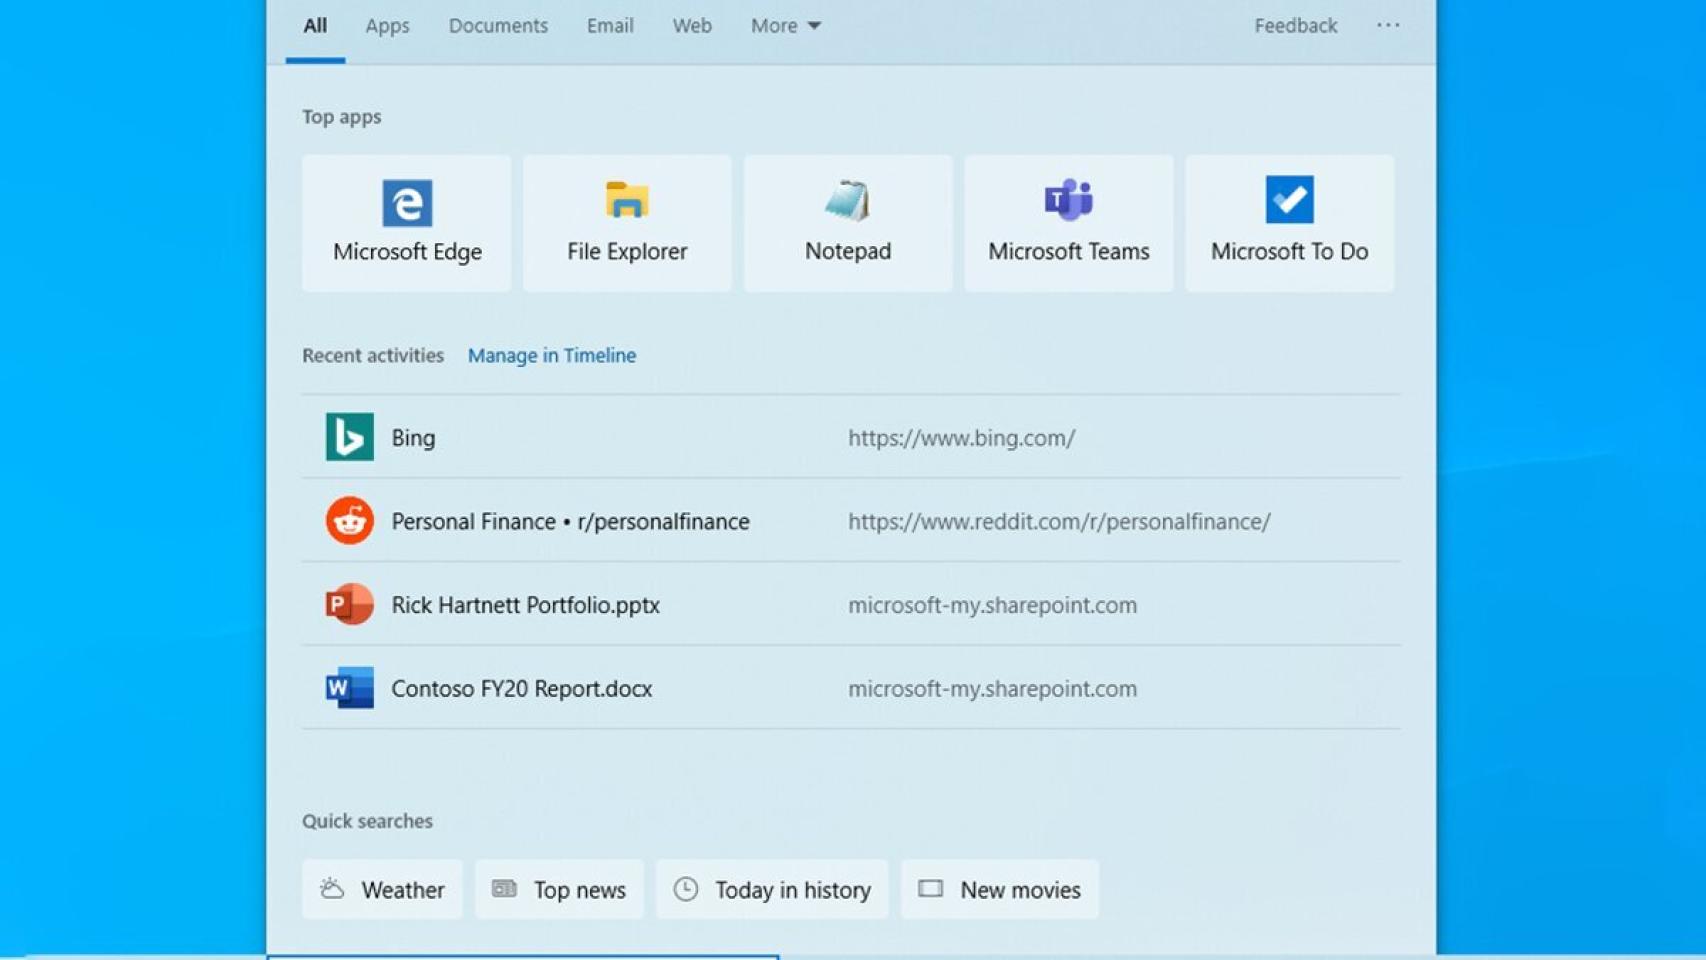Image resolution: width=1706 pixels, height=960 pixels.
Task: Click the Feedback button
Action: coord(1296,26)
